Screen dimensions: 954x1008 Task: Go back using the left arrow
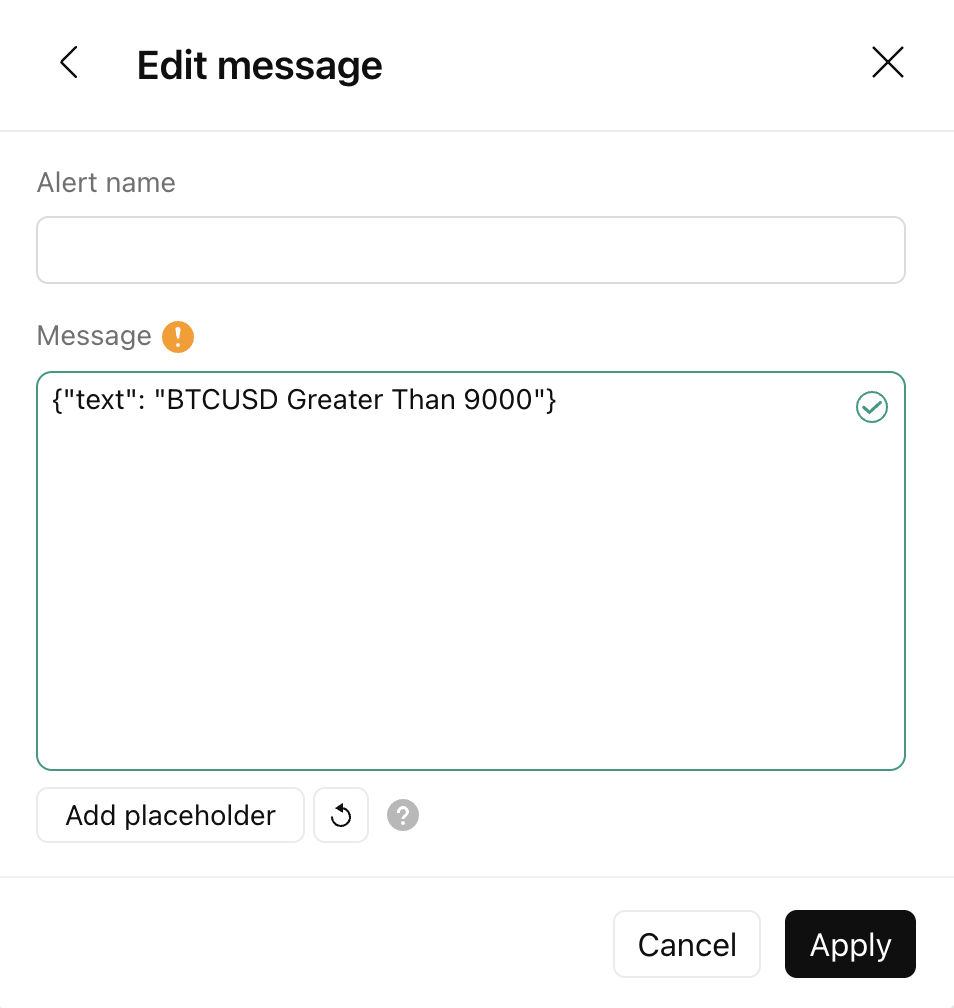coord(69,62)
